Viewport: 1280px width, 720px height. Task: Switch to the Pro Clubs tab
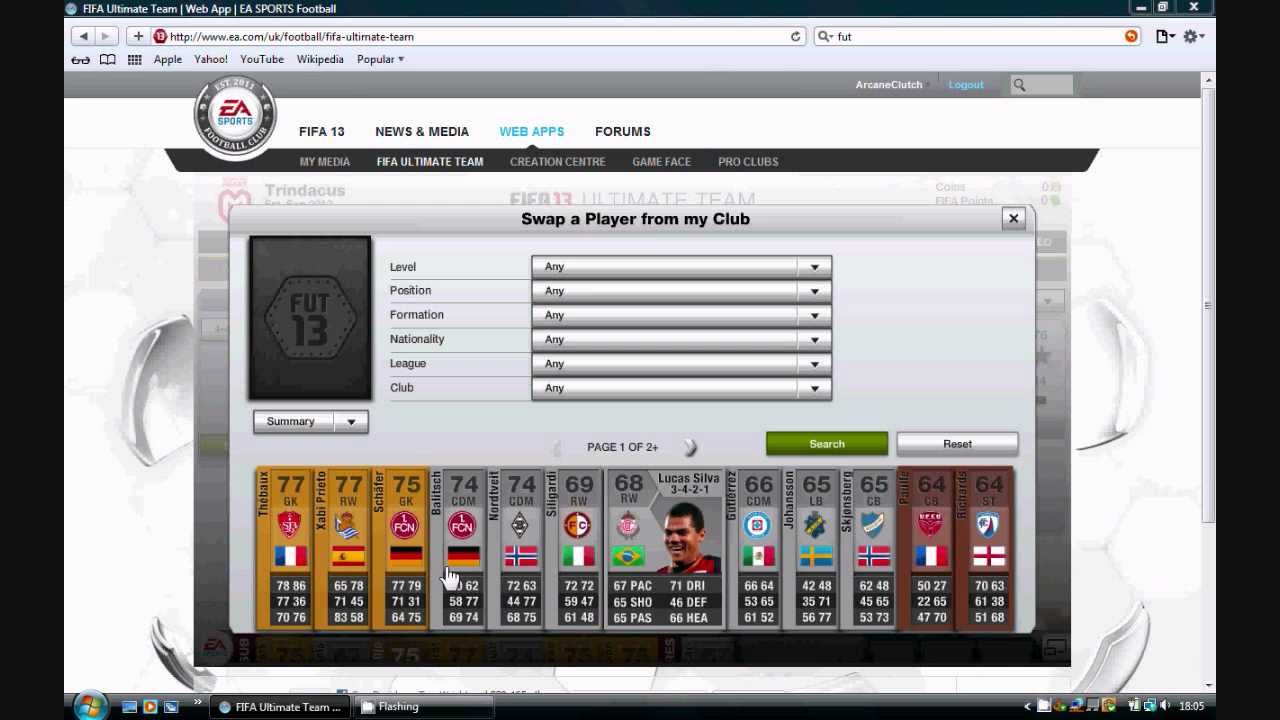click(748, 161)
